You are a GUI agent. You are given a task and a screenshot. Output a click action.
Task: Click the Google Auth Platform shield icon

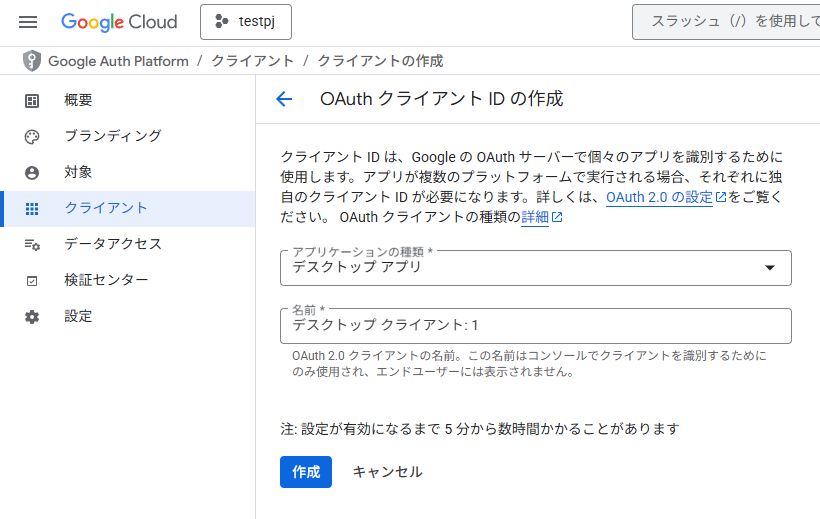(32, 61)
